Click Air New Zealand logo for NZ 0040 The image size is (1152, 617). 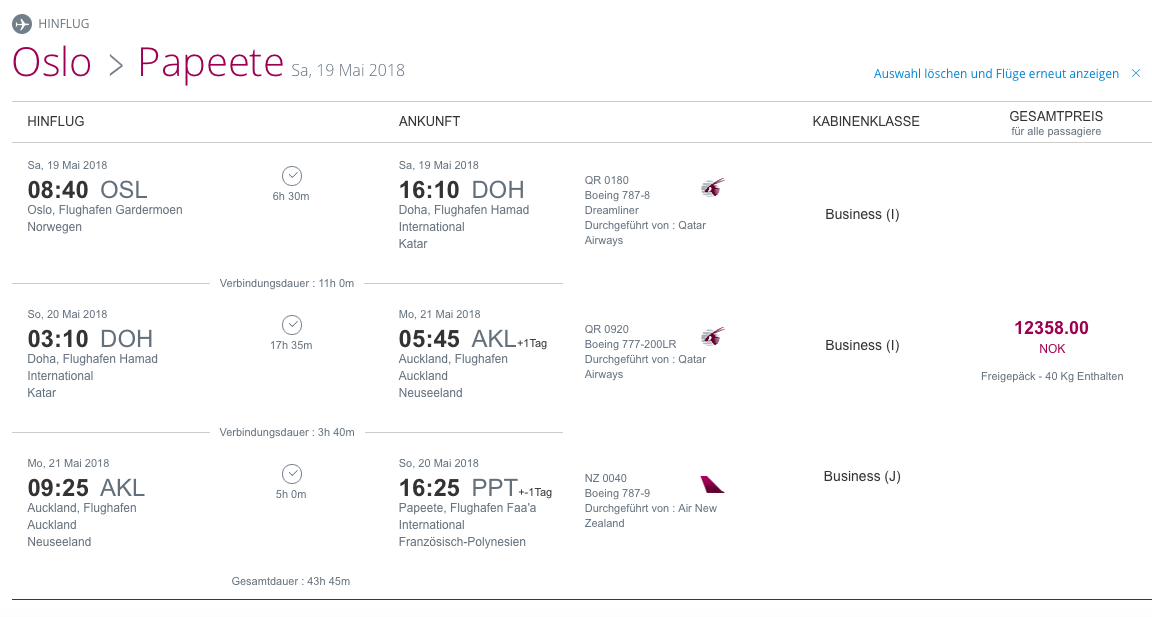pyautogui.click(x=713, y=485)
